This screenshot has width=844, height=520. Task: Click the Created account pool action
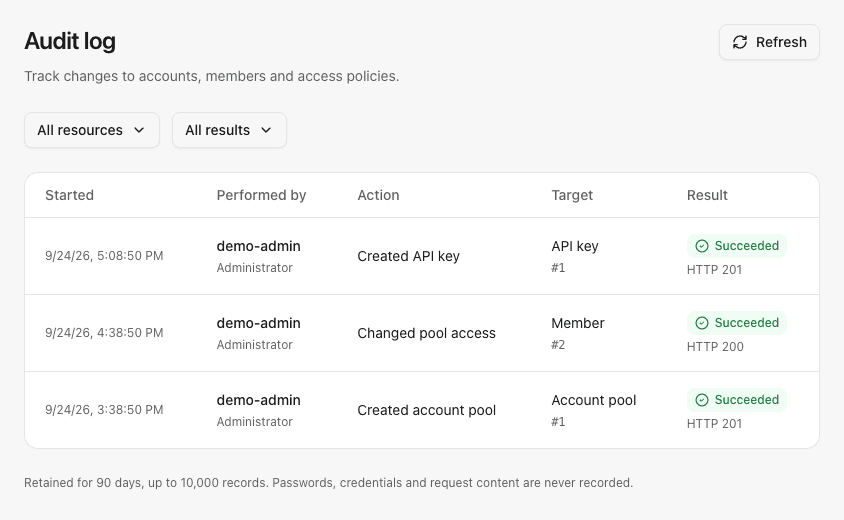coord(426,410)
